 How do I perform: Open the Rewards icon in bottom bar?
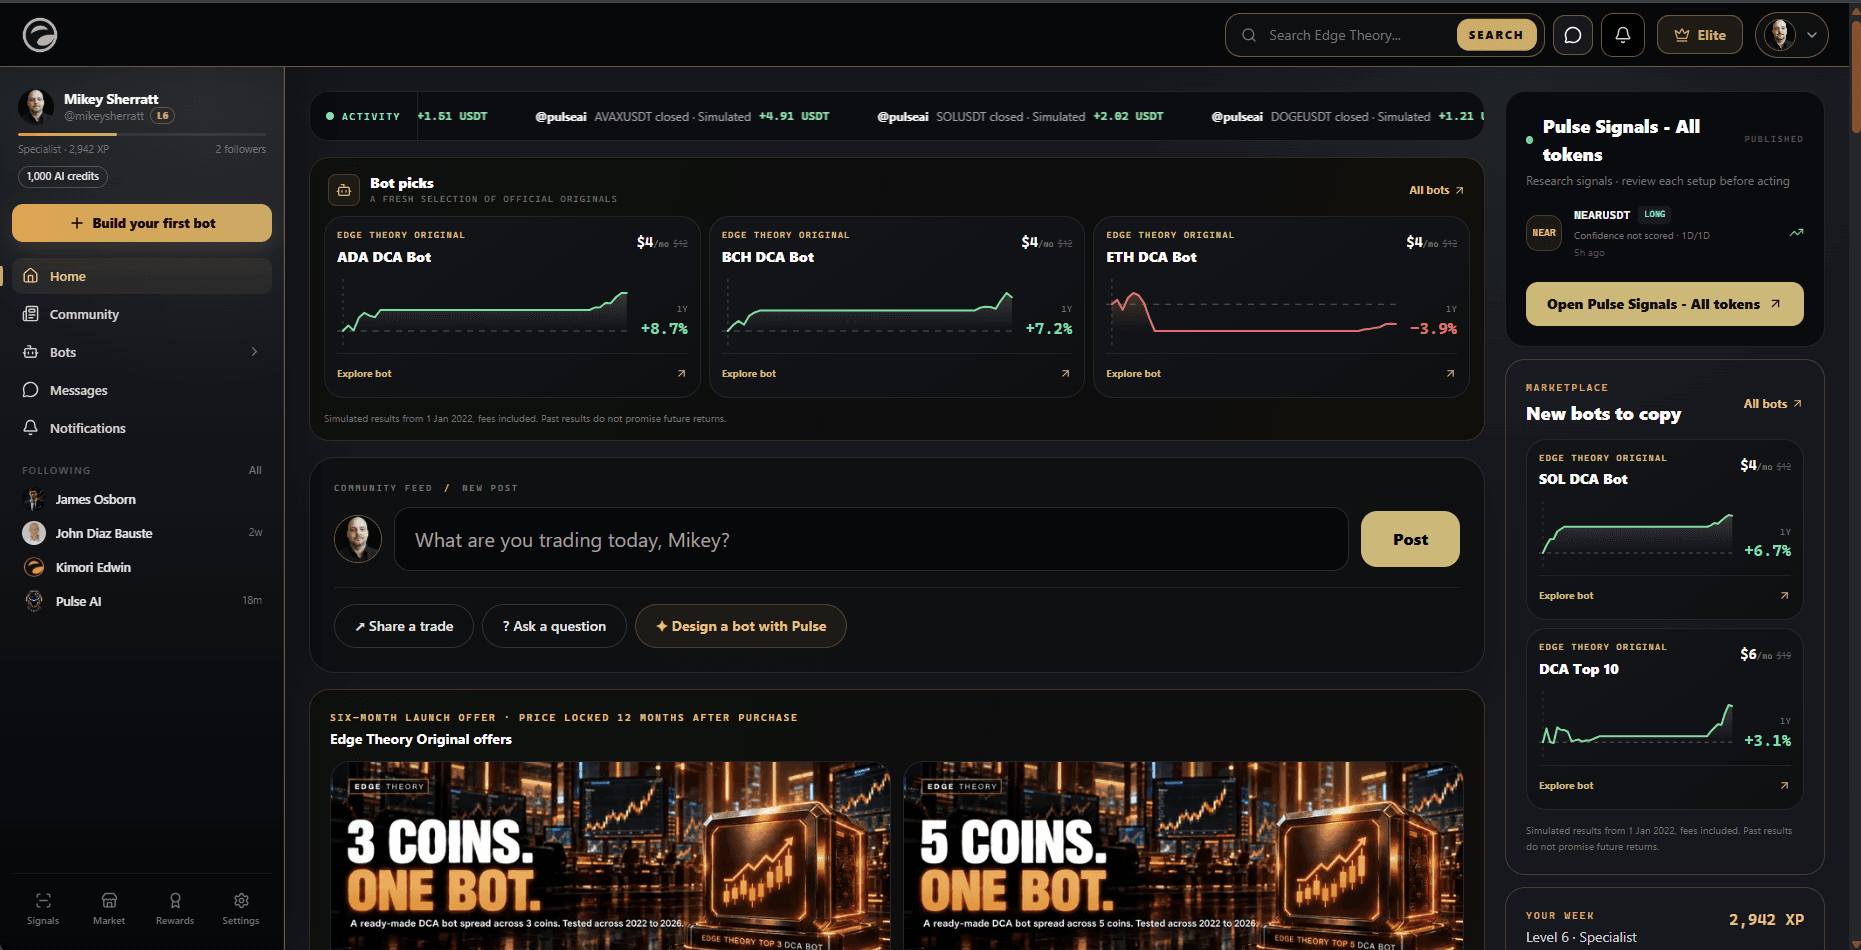pyautogui.click(x=175, y=908)
